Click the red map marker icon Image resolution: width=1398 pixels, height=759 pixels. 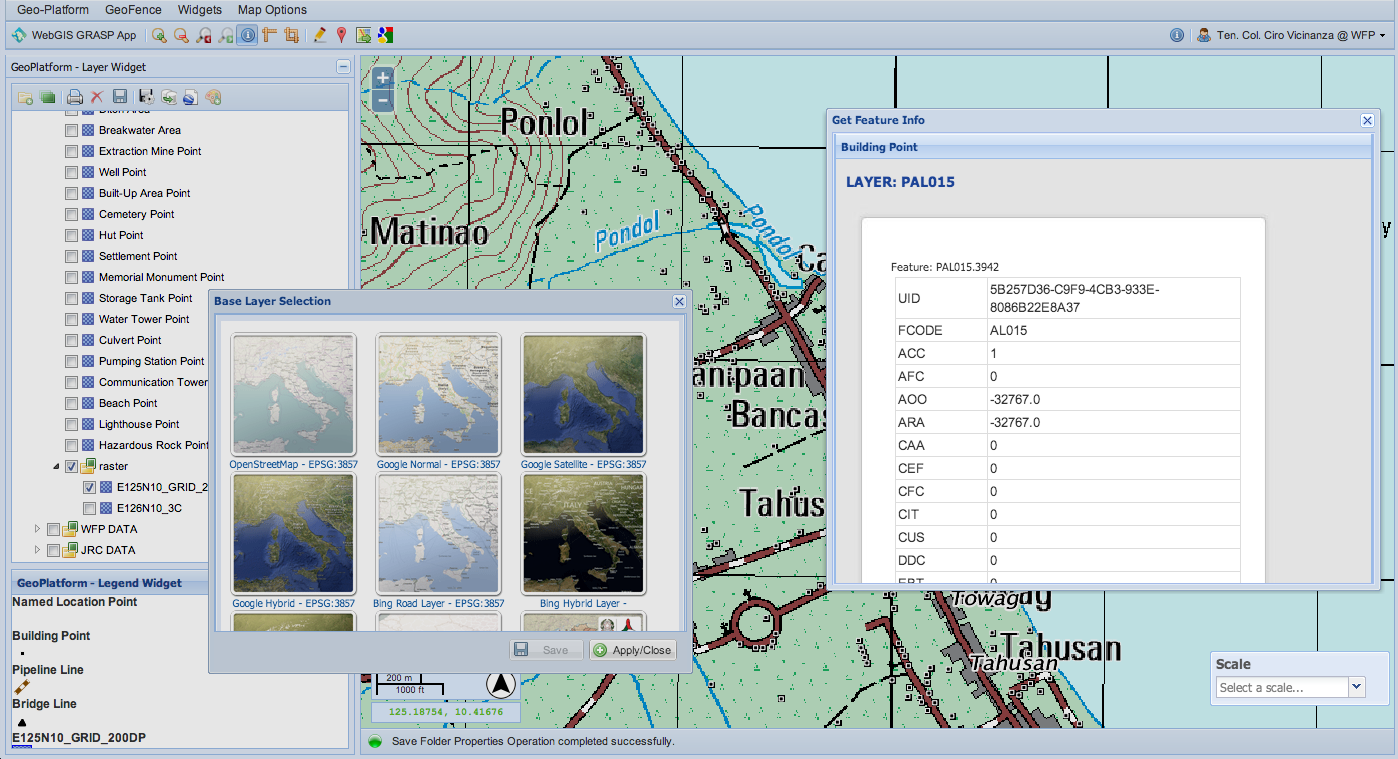(341, 35)
